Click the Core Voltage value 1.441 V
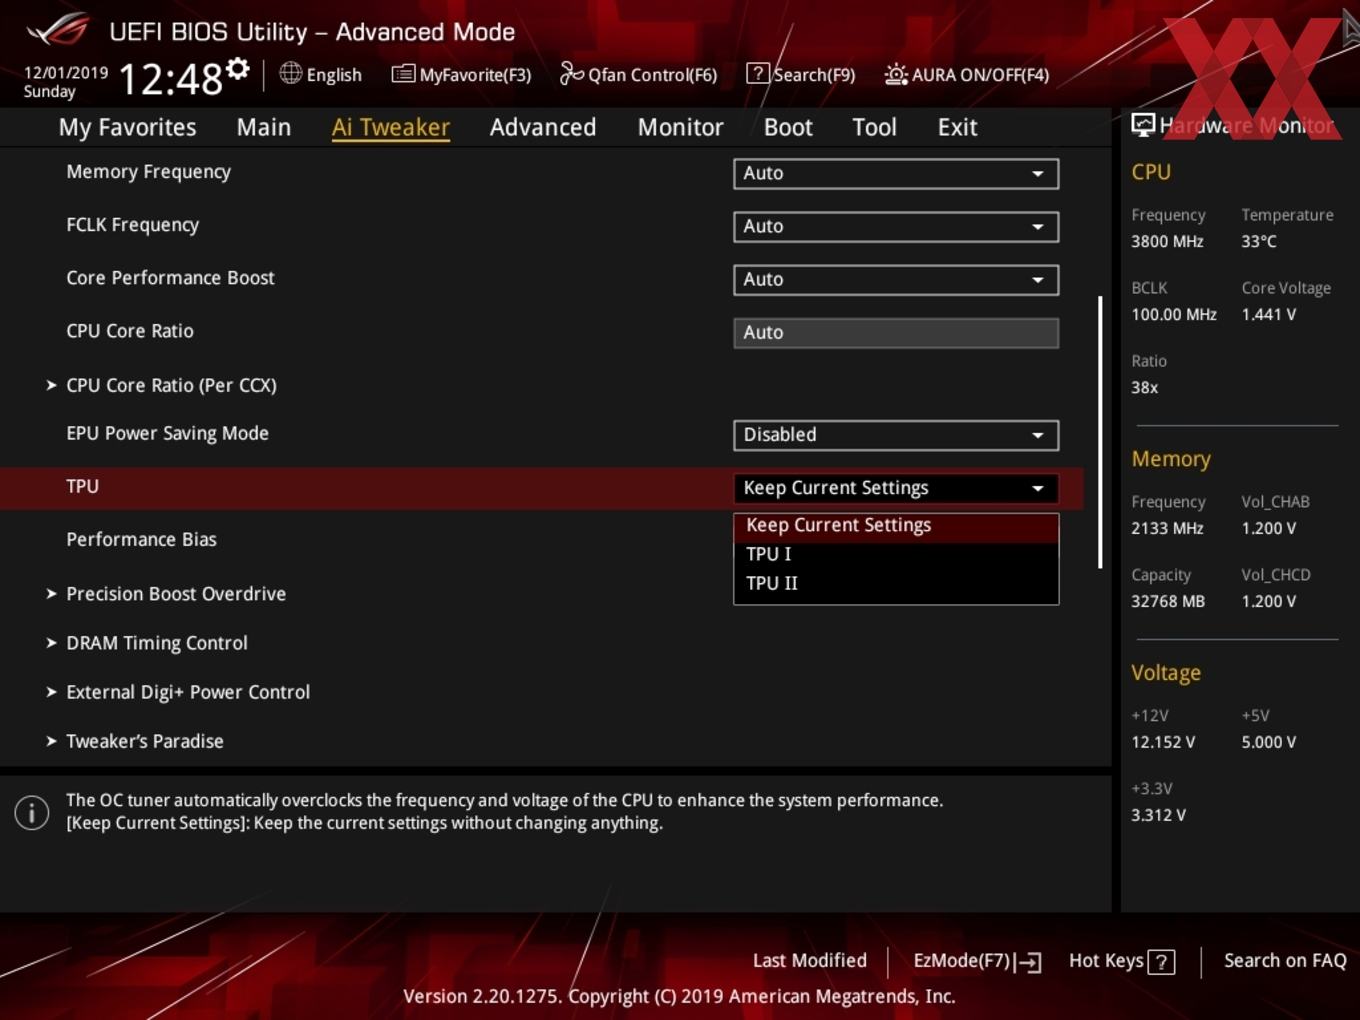 [x=1268, y=314]
